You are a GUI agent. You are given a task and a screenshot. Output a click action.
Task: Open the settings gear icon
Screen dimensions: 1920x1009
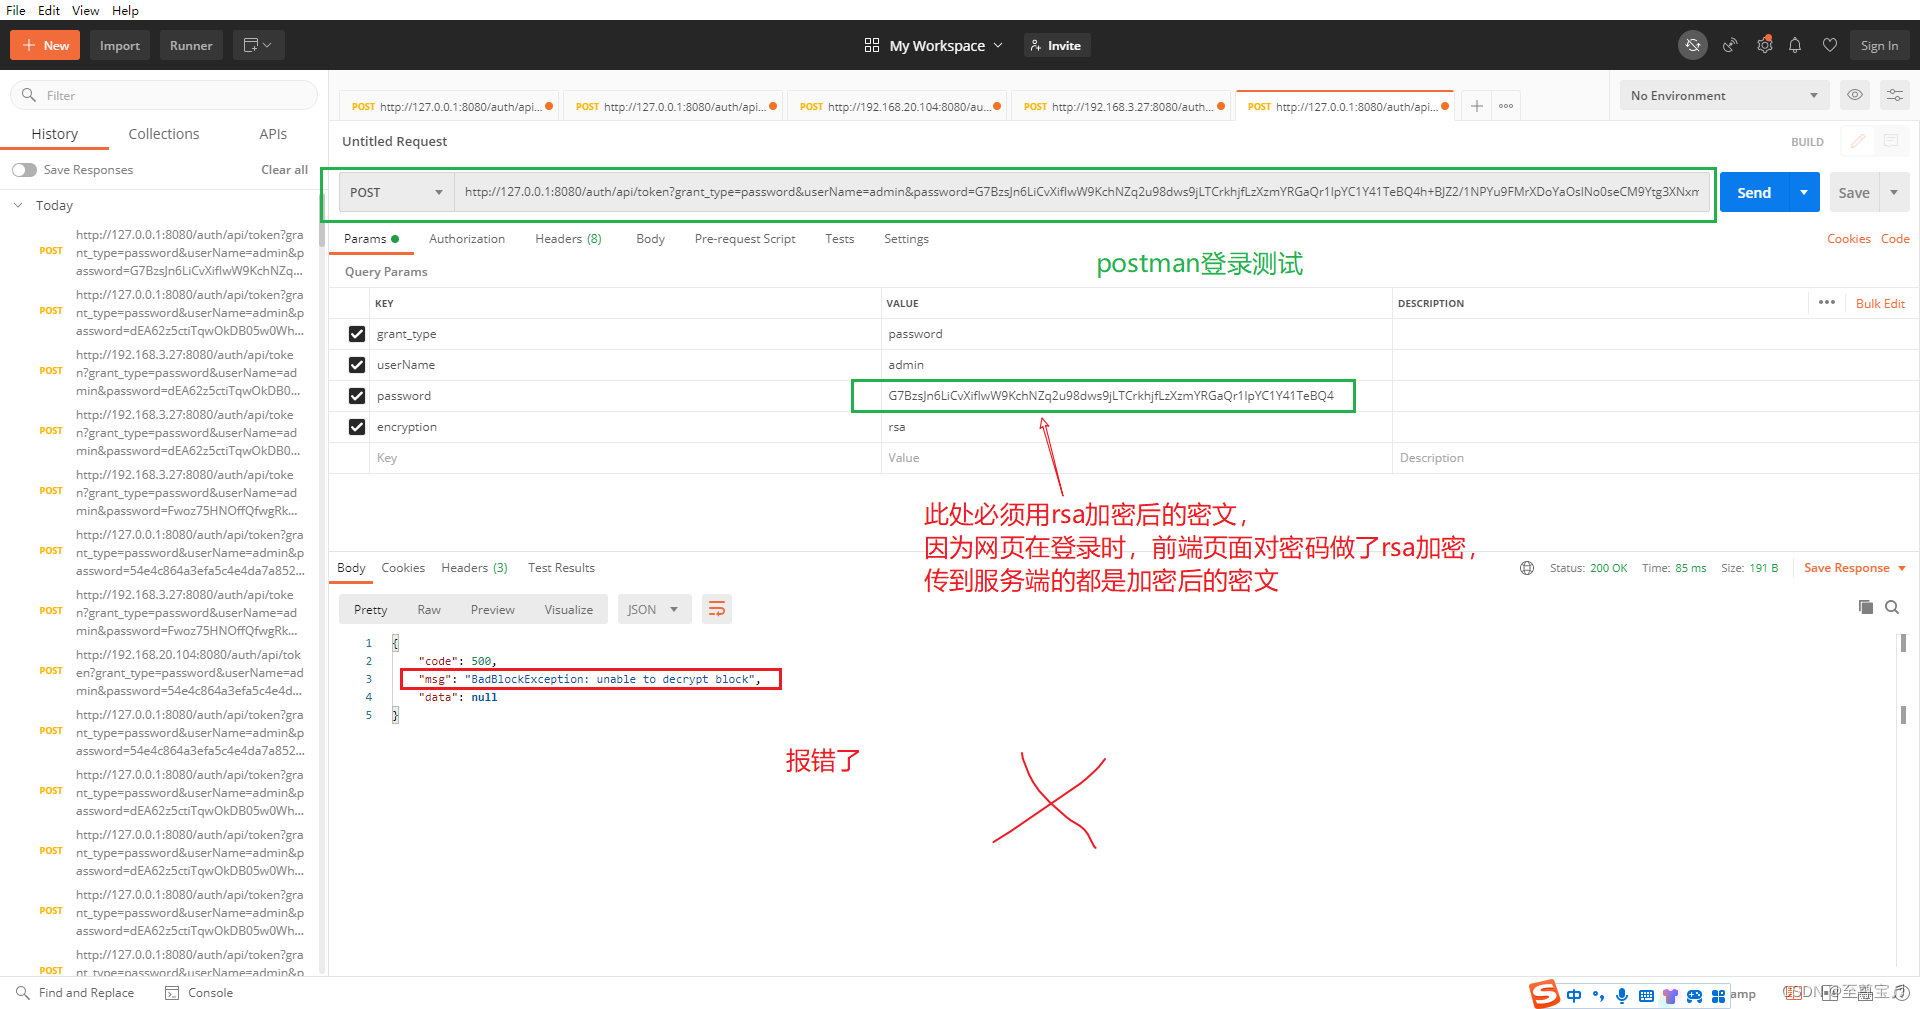point(1764,45)
